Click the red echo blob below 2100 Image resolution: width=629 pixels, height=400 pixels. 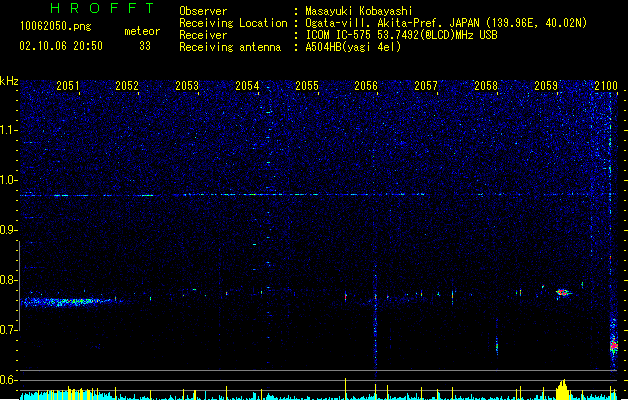(x=613, y=345)
